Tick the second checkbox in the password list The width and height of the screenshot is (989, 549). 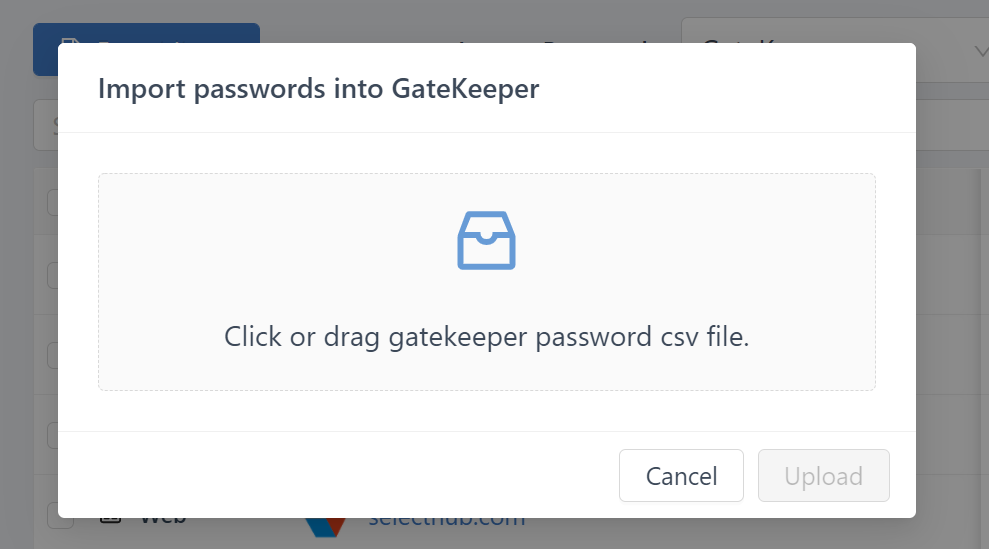(x=52, y=274)
